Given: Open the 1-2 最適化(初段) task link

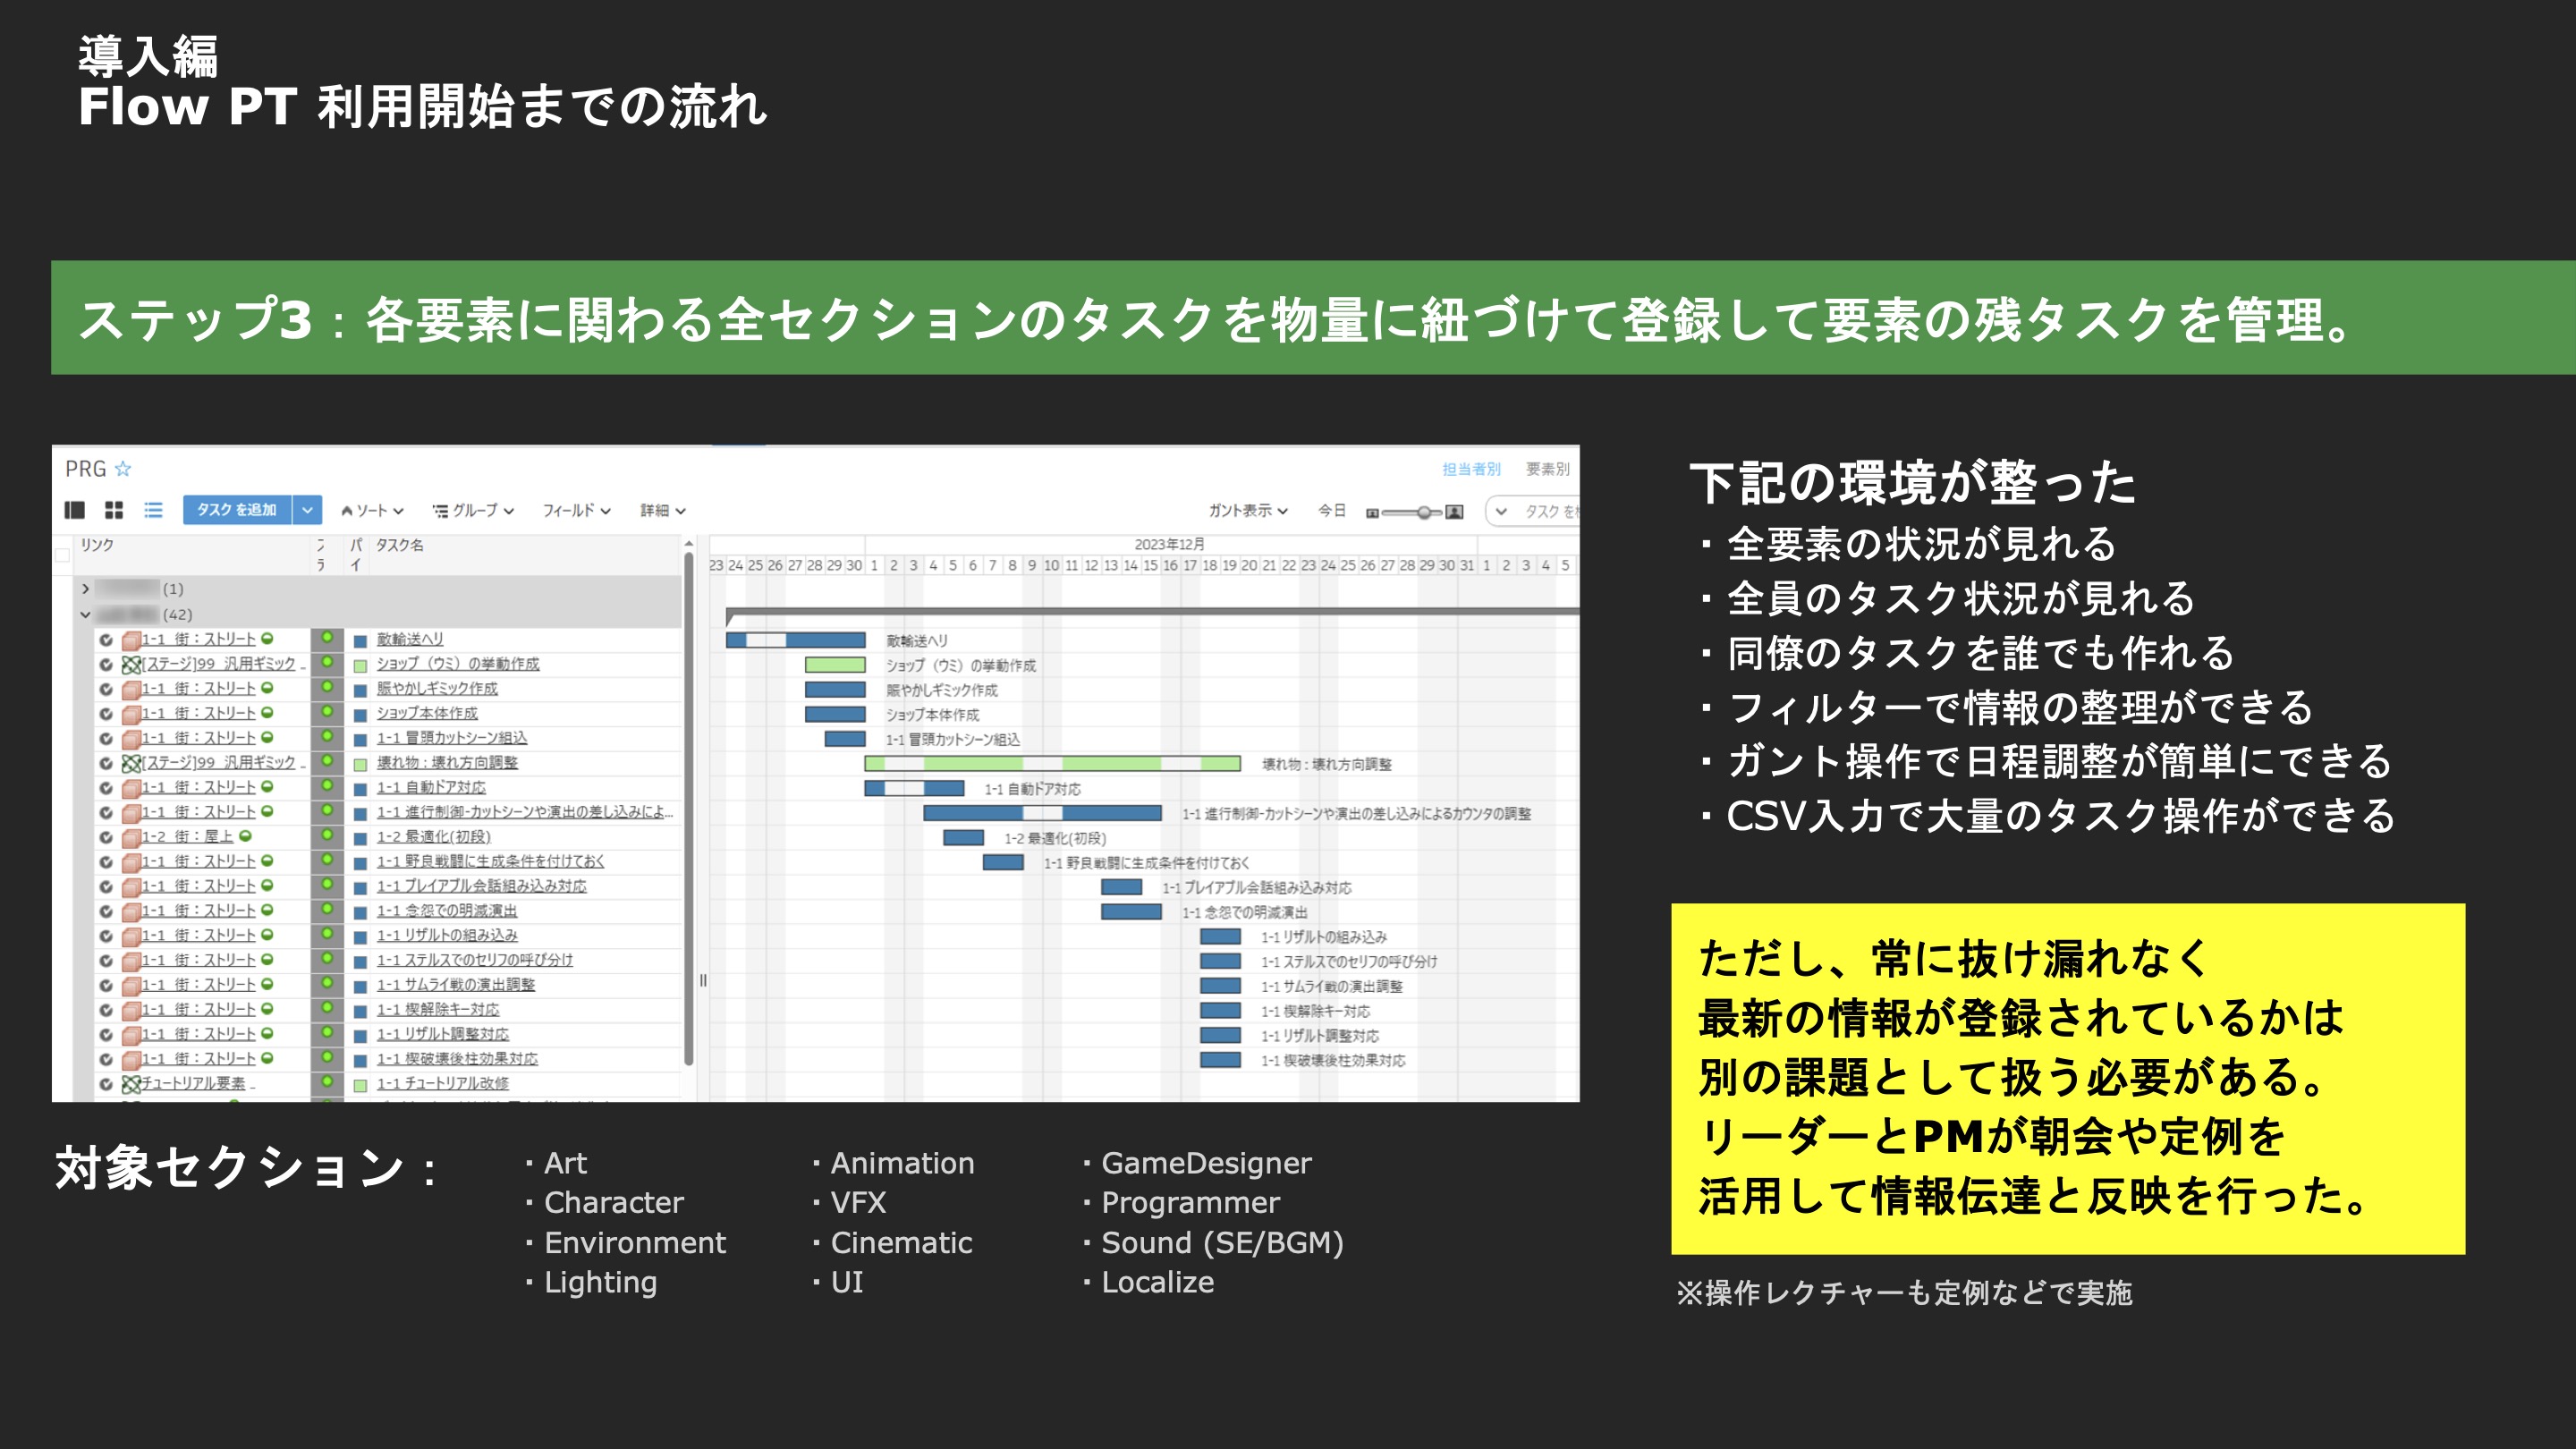Looking at the screenshot, I should (434, 837).
